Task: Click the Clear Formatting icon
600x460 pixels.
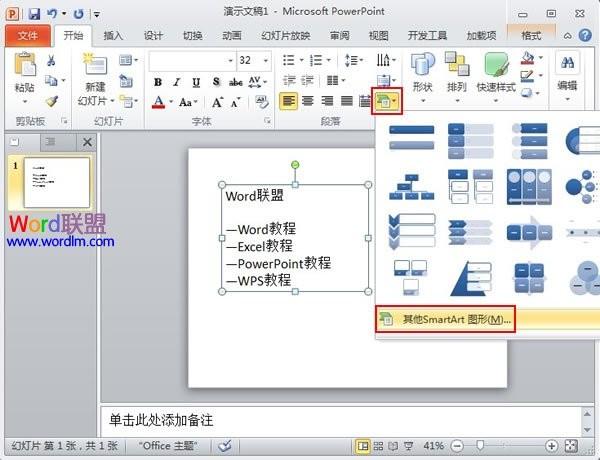Action: tap(262, 101)
